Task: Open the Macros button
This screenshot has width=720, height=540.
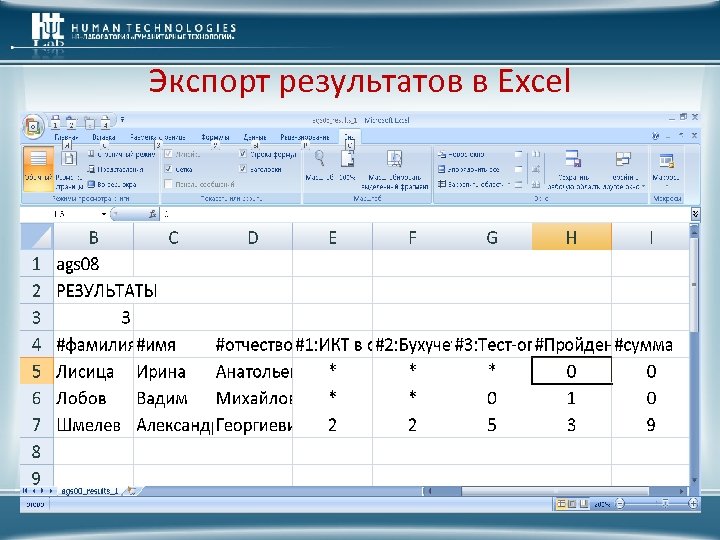Action: (666, 169)
